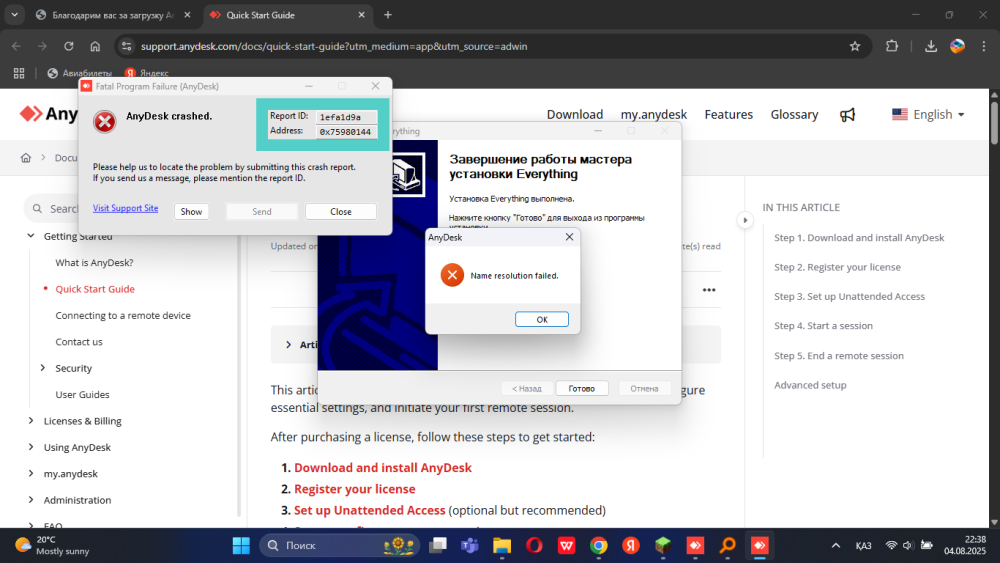The image size is (1000, 563).
Task: Open File Explorer from the taskbar
Action: (502, 546)
